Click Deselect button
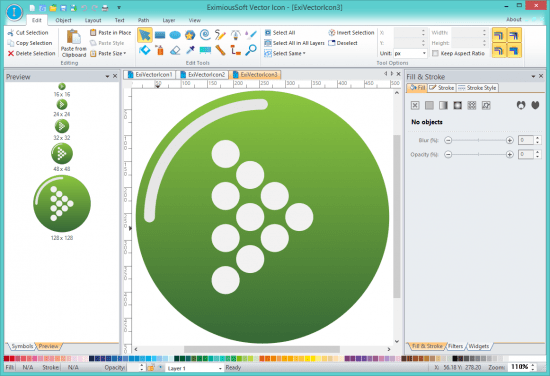Viewport: 550px width, 376px height. click(343, 43)
